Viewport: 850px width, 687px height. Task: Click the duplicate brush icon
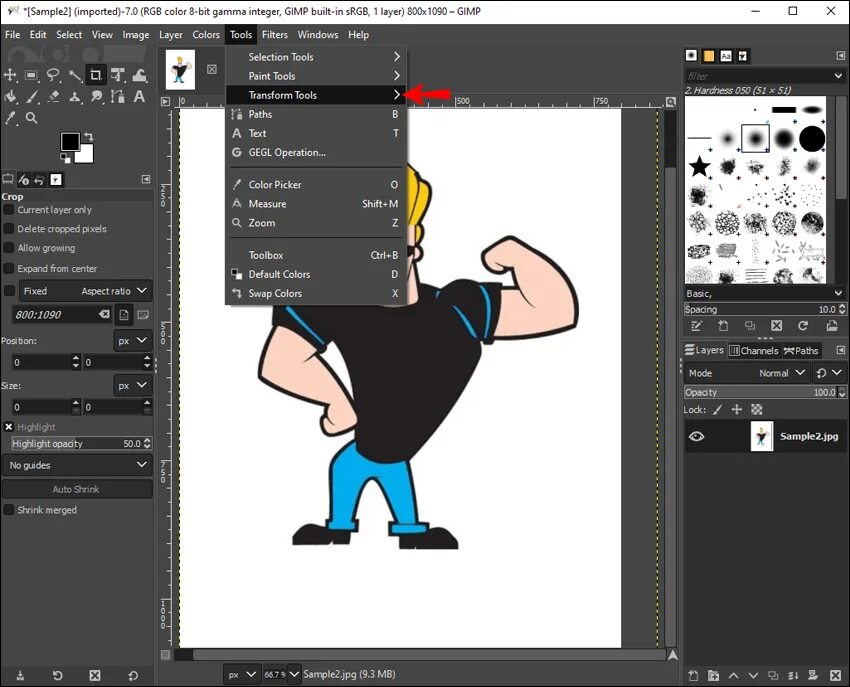750,326
